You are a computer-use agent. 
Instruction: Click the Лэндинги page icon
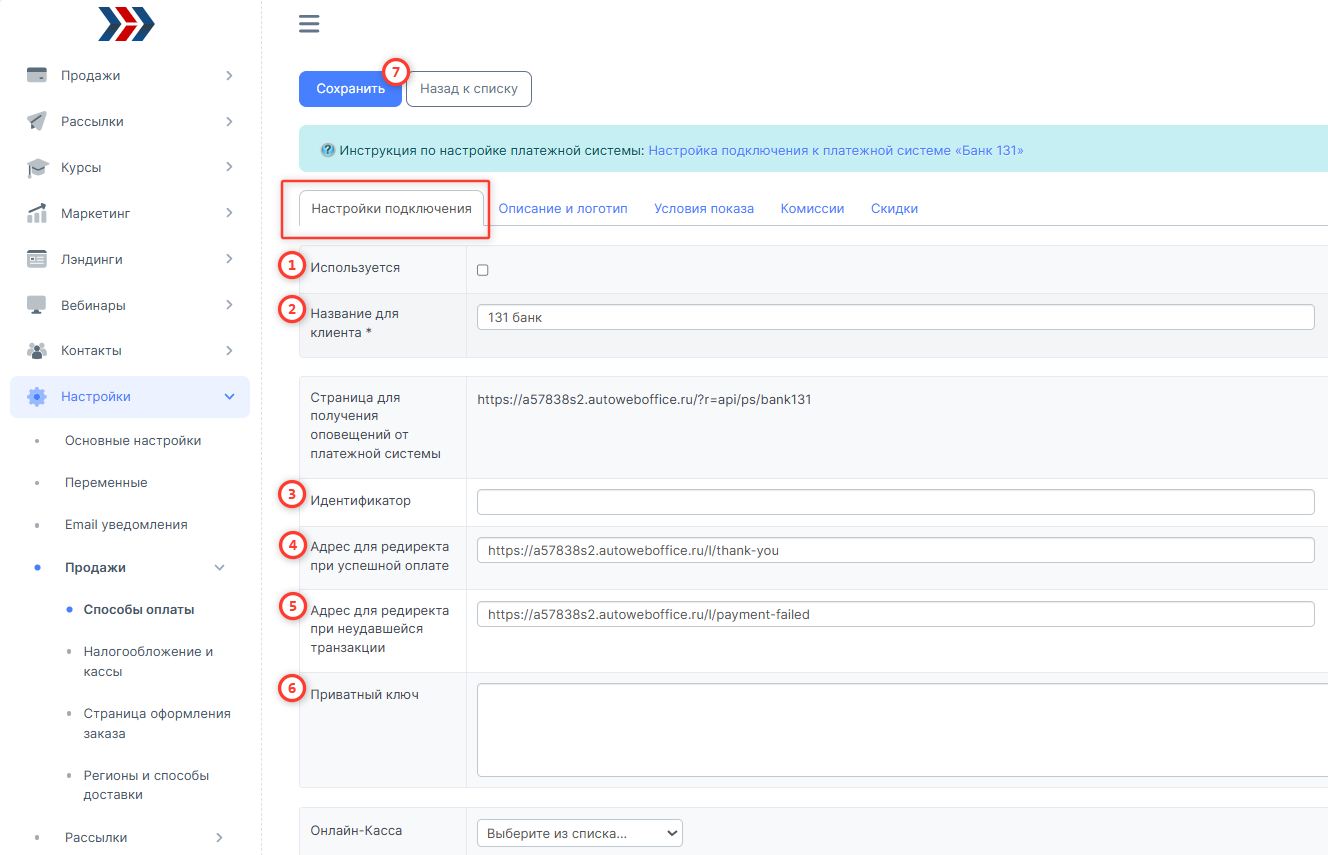coord(37,260)
